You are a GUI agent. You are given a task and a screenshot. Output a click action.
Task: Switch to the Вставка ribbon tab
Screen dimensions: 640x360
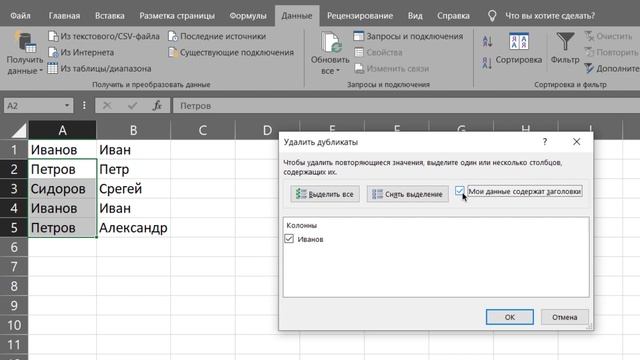(109, 16)
